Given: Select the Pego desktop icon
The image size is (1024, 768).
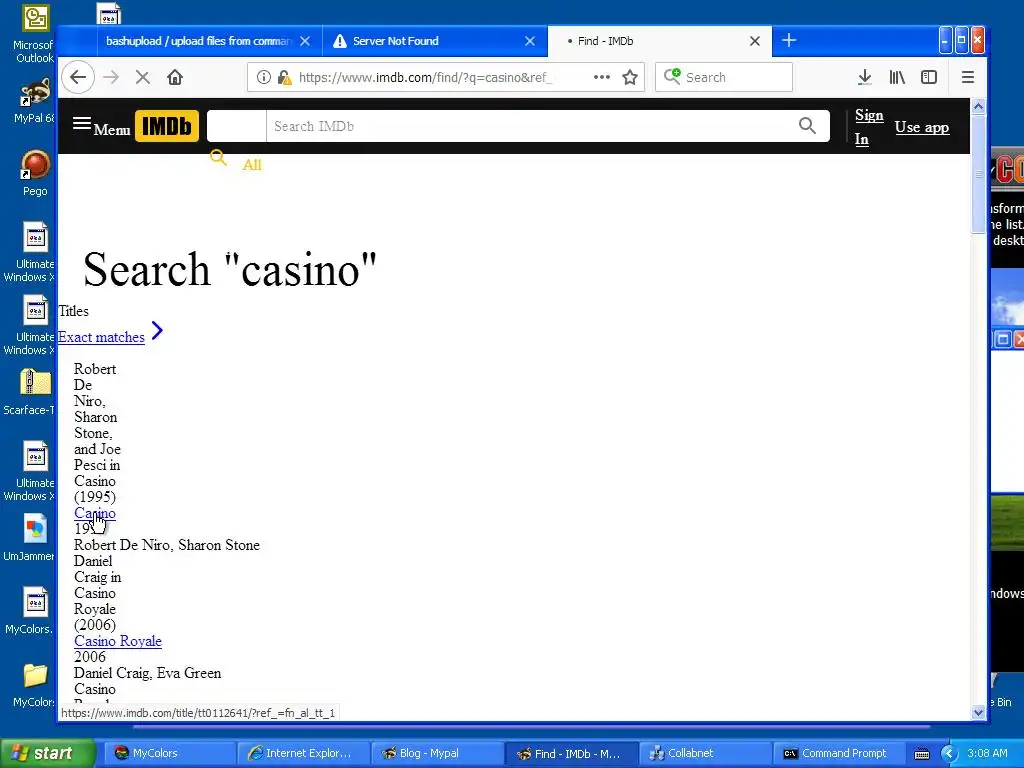Looking at the screenshot, I should [x=35, y=173].
